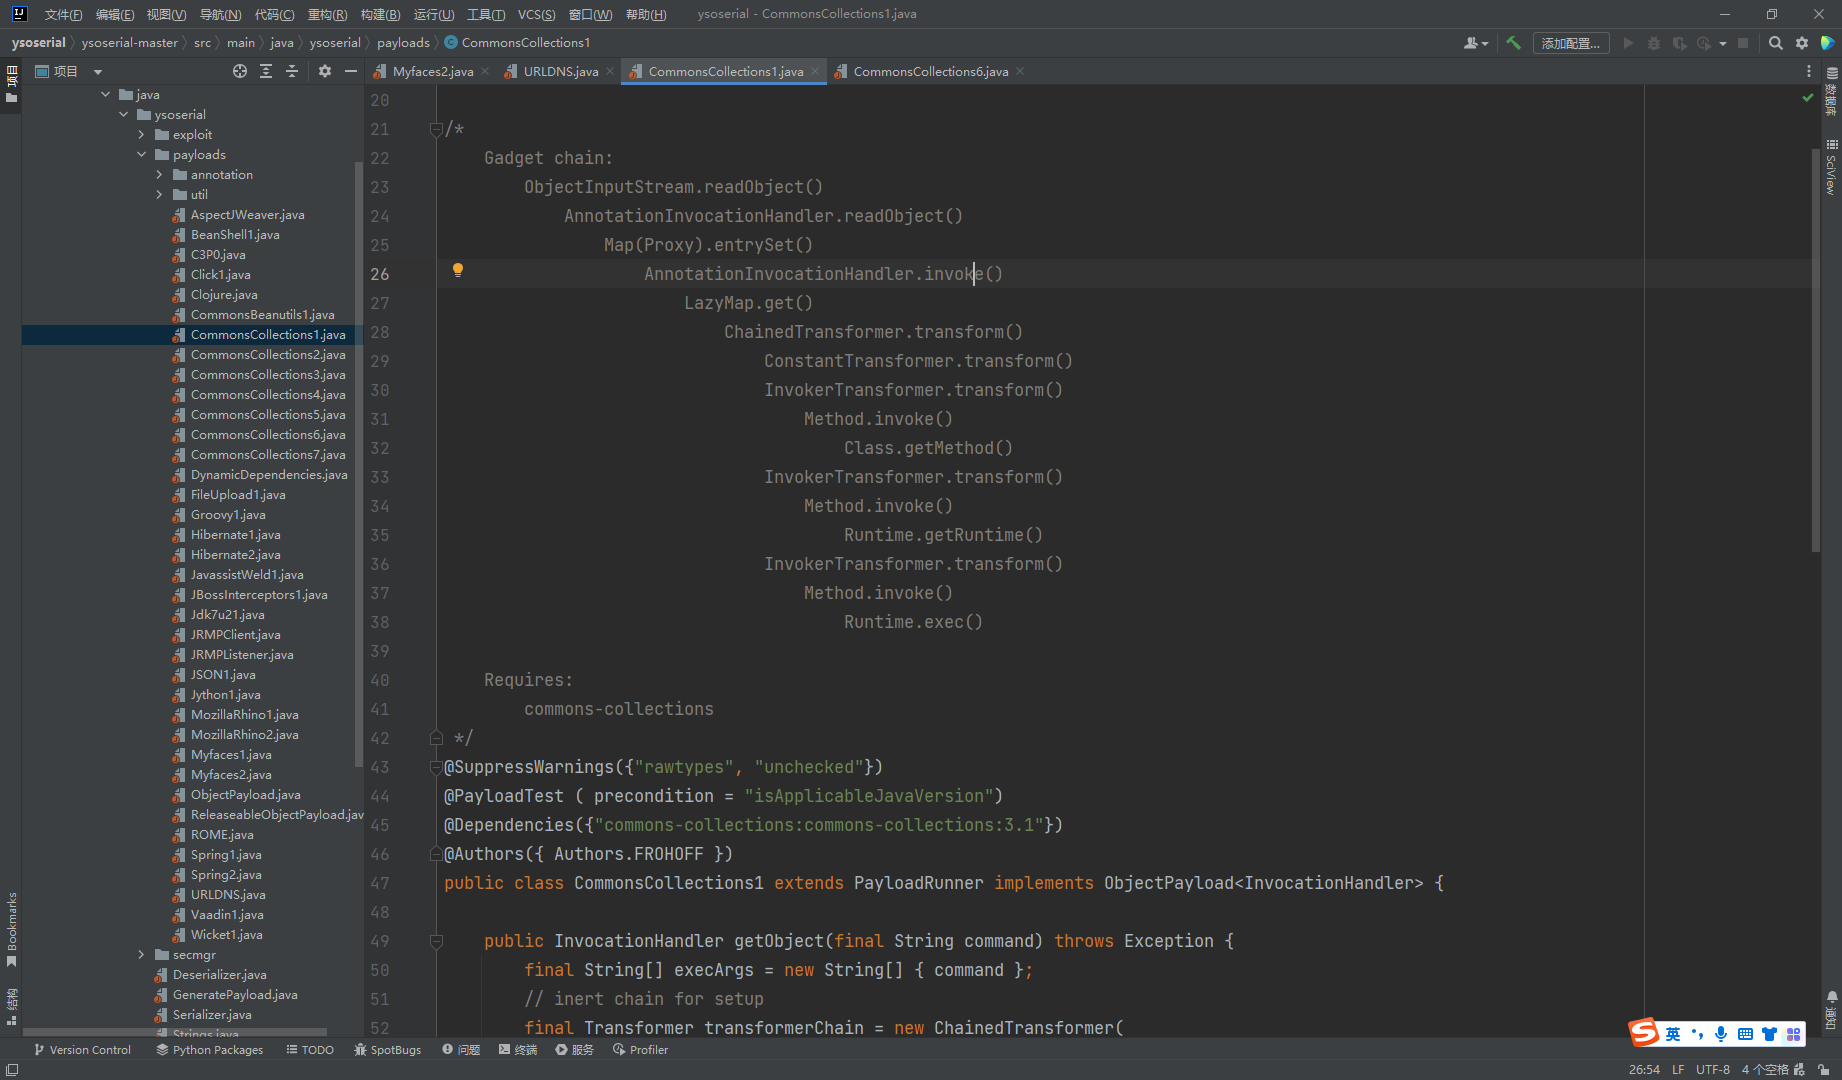Screen dimensions: 1842x1080
Task: Click the locate target icon in Project panel
Action: pyautogui.click(x=240, y=71)
